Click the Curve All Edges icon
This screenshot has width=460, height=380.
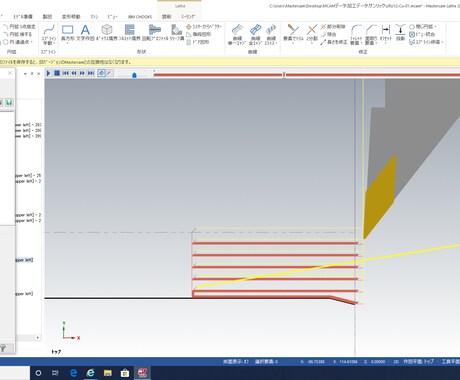pos(255,30)
